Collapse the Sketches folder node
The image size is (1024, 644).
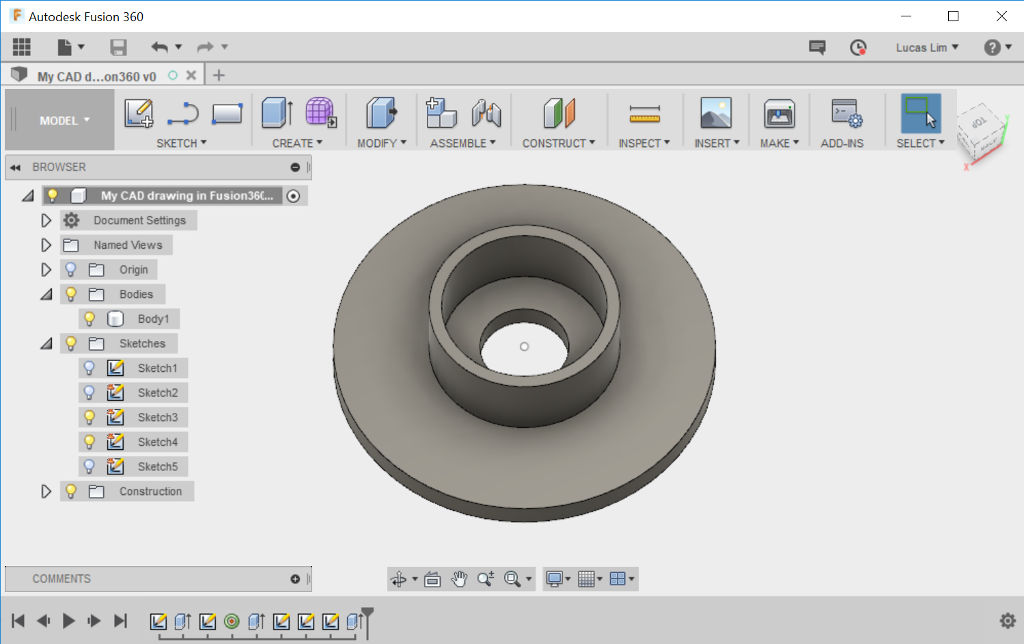[x=46, y=344]
